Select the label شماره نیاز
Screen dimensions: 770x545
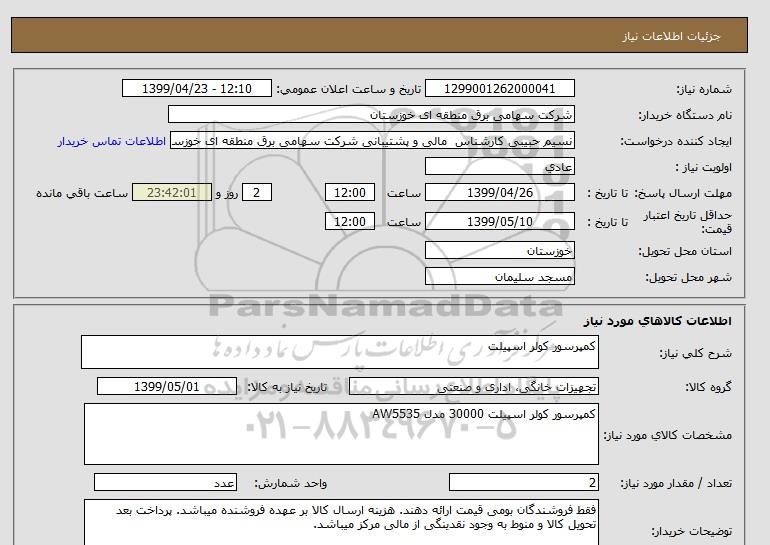click(704, 89)
